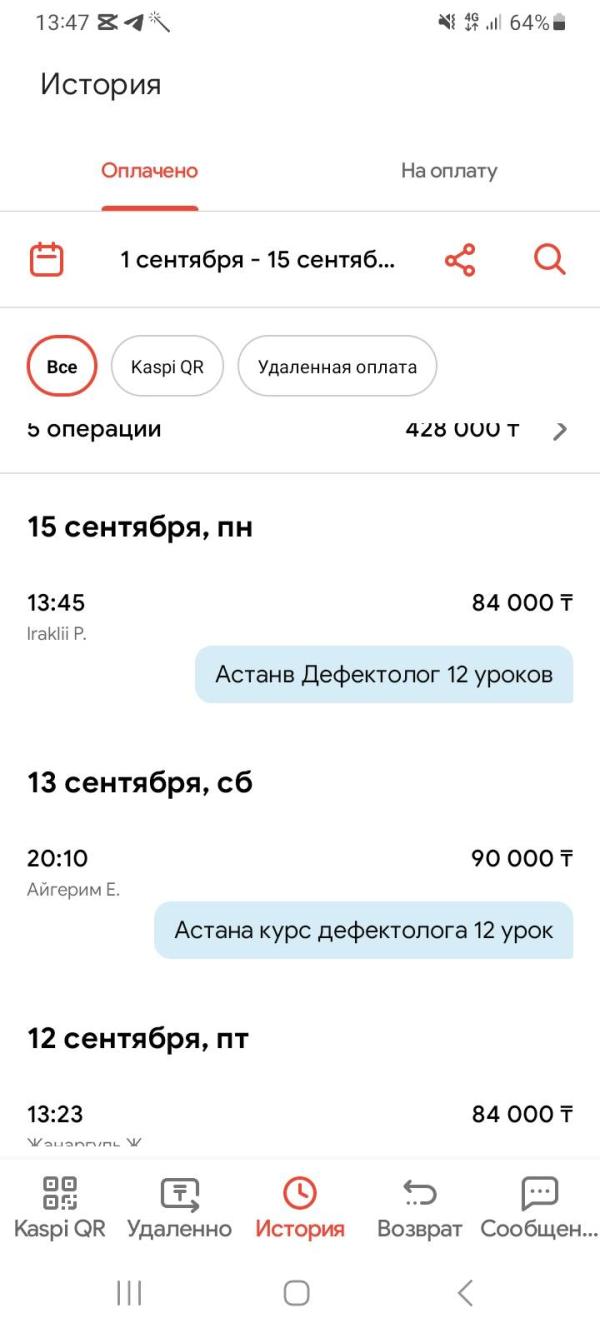Select the История clock icon

coord(299,1194)
